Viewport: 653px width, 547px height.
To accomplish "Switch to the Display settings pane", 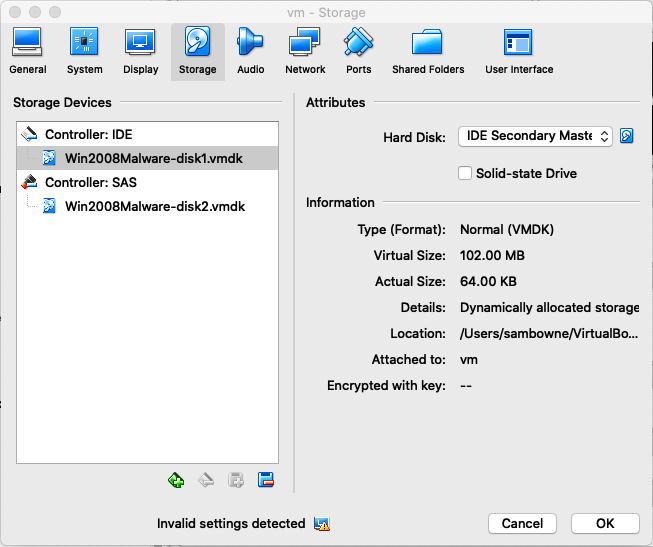I will (x=140, y=51).
